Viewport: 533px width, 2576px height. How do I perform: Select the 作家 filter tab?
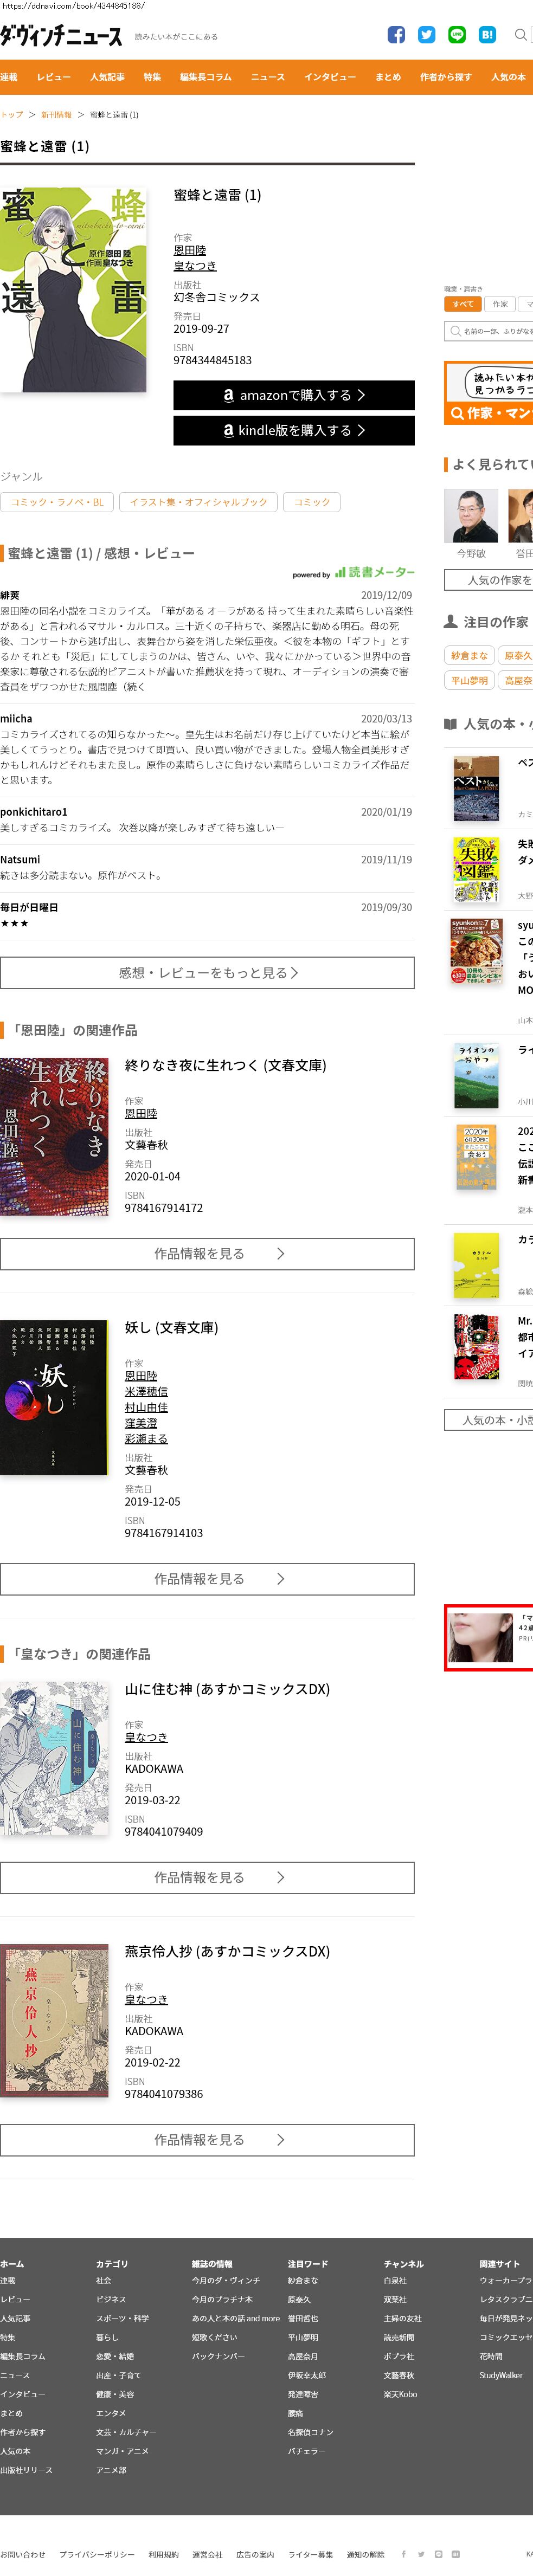[x=500, y=304]
